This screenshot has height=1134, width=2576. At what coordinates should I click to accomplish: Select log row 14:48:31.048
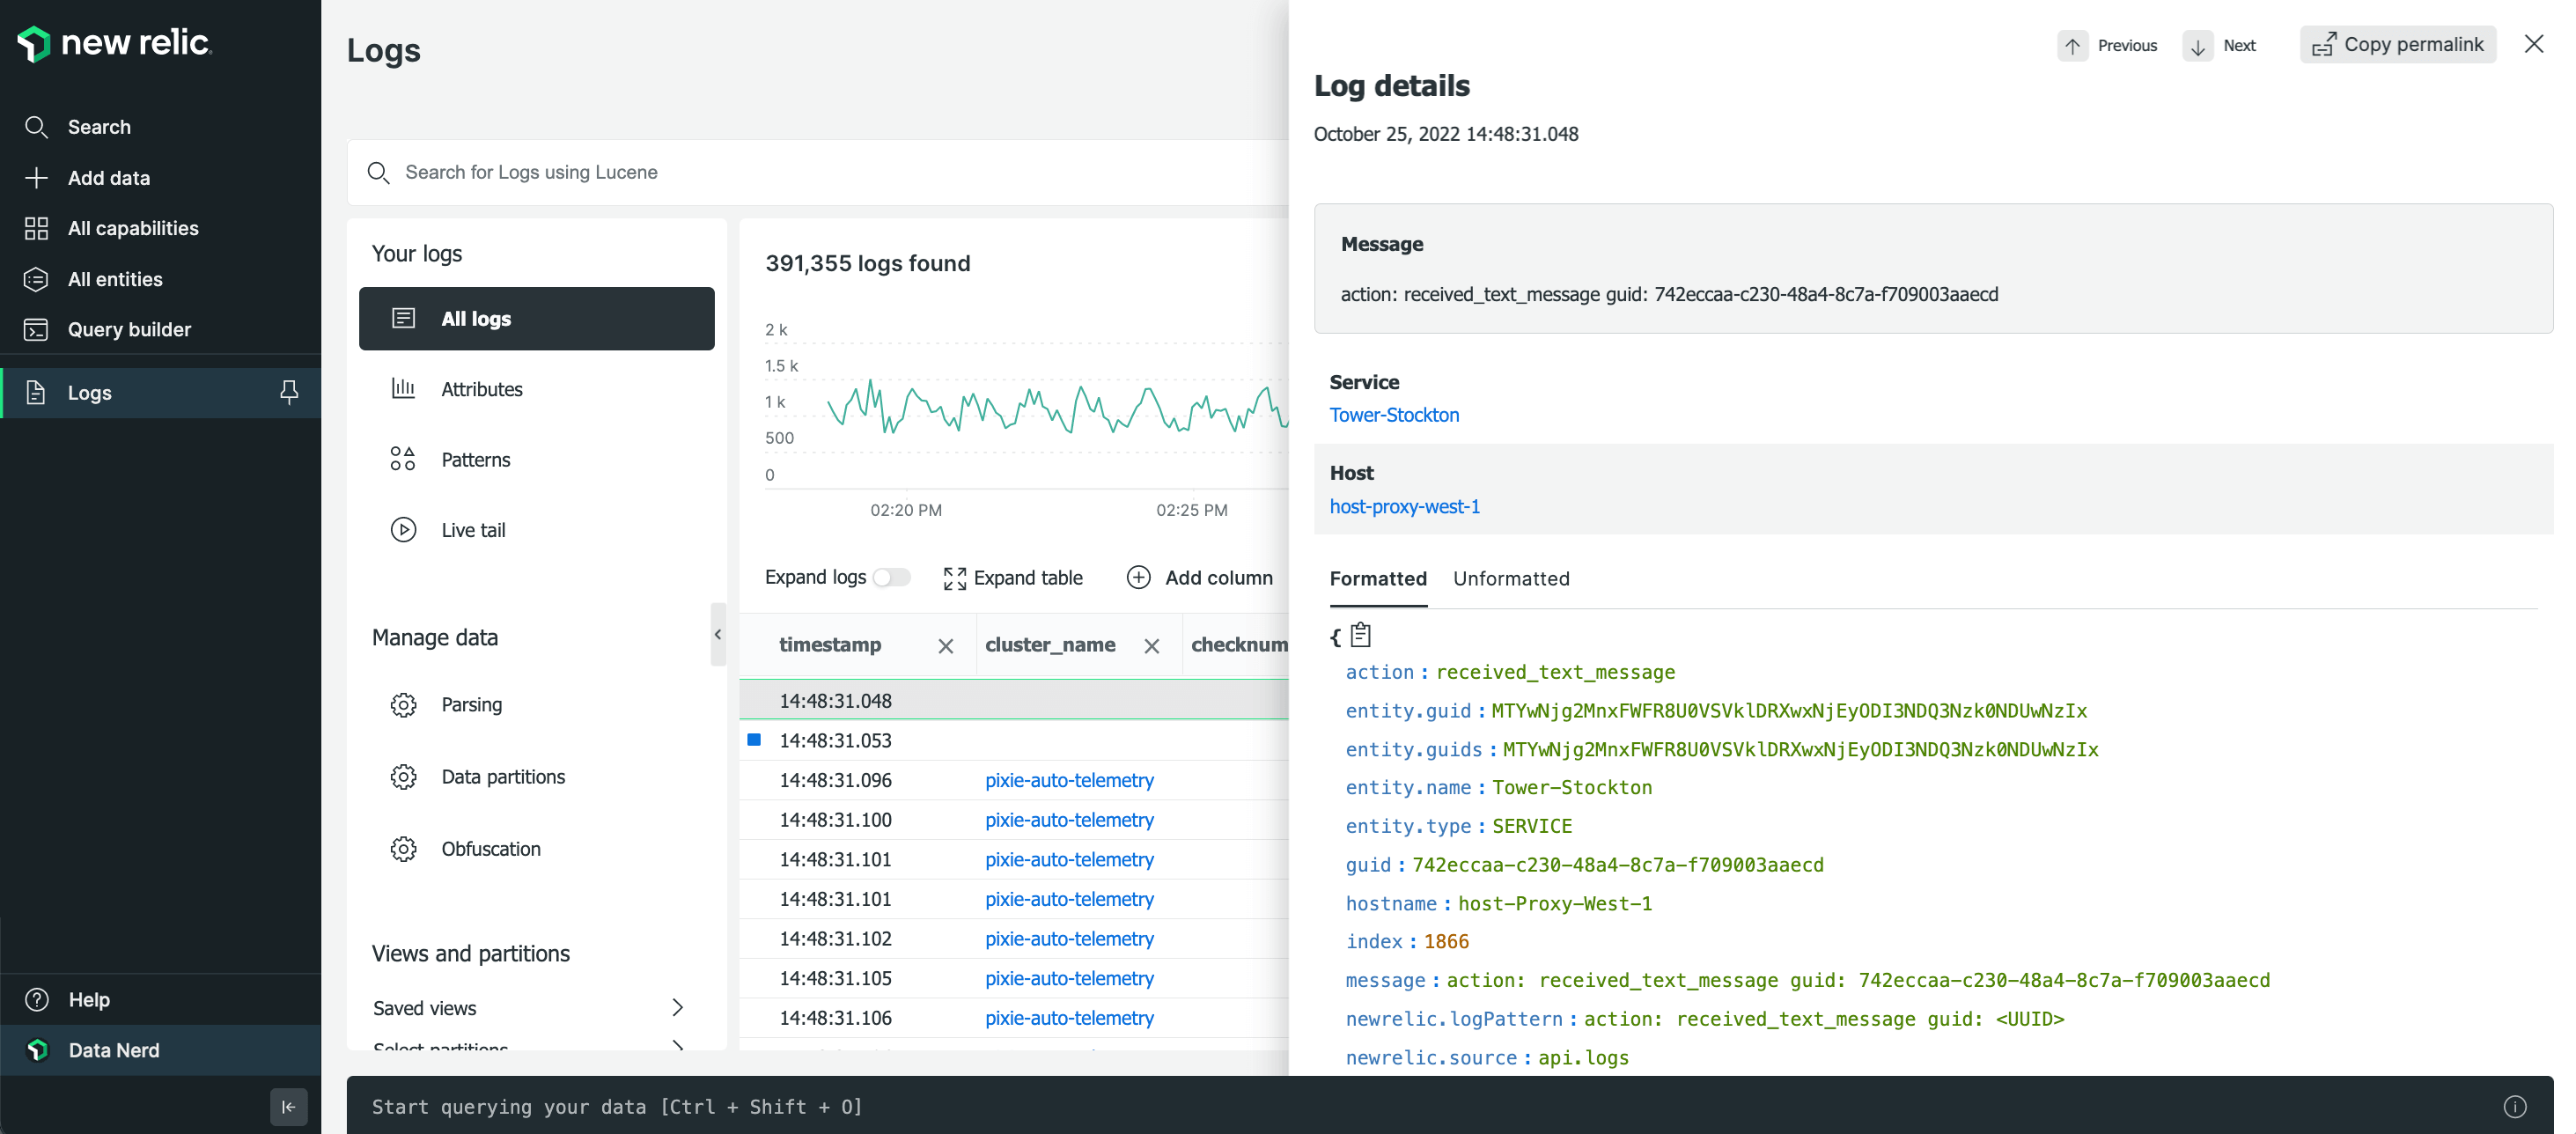(1014, 700)
